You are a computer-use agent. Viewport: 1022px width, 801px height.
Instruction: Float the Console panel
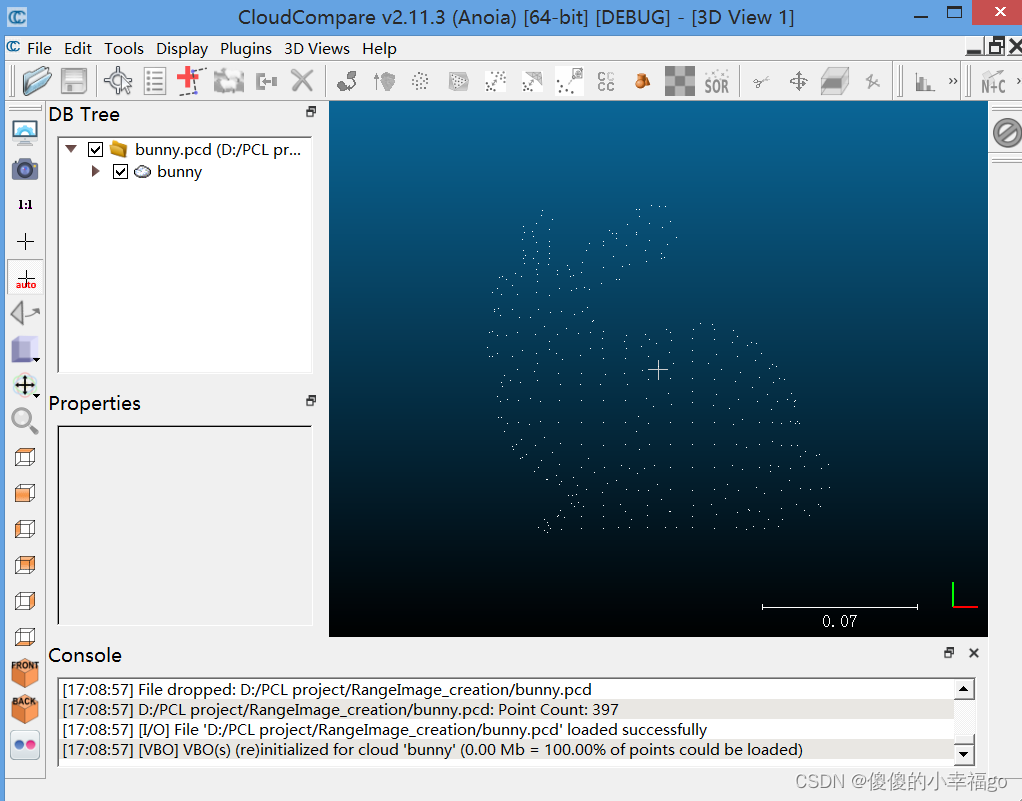tap(949, 652)
